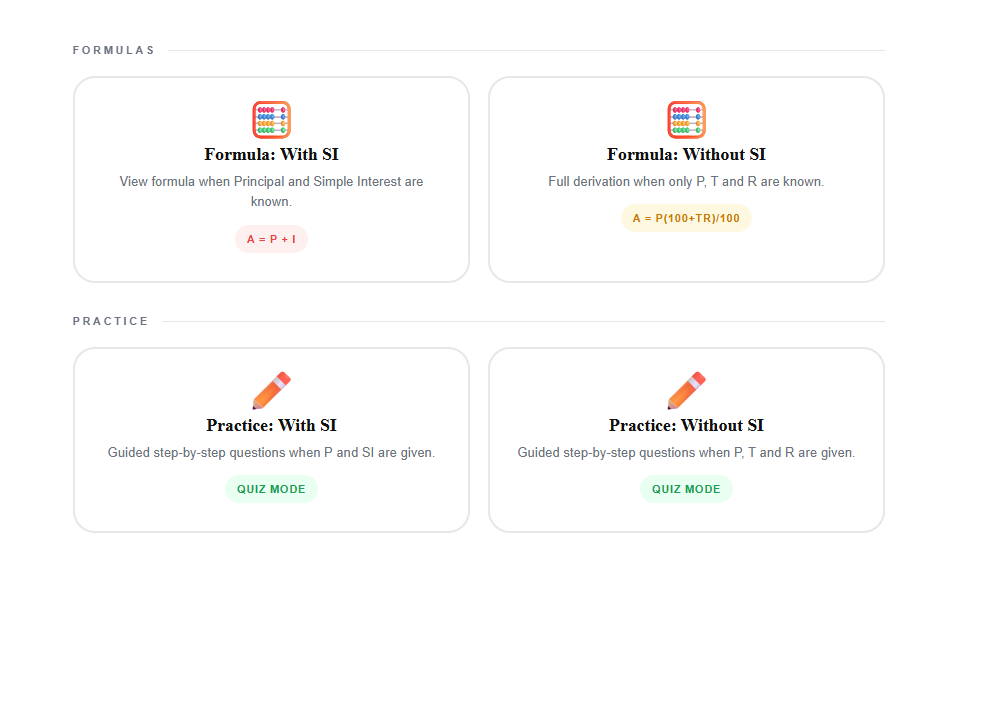The image size is (1004, 707).
Task: Click the abacus icon above Formula: Without SI
Action: point(686,120)
